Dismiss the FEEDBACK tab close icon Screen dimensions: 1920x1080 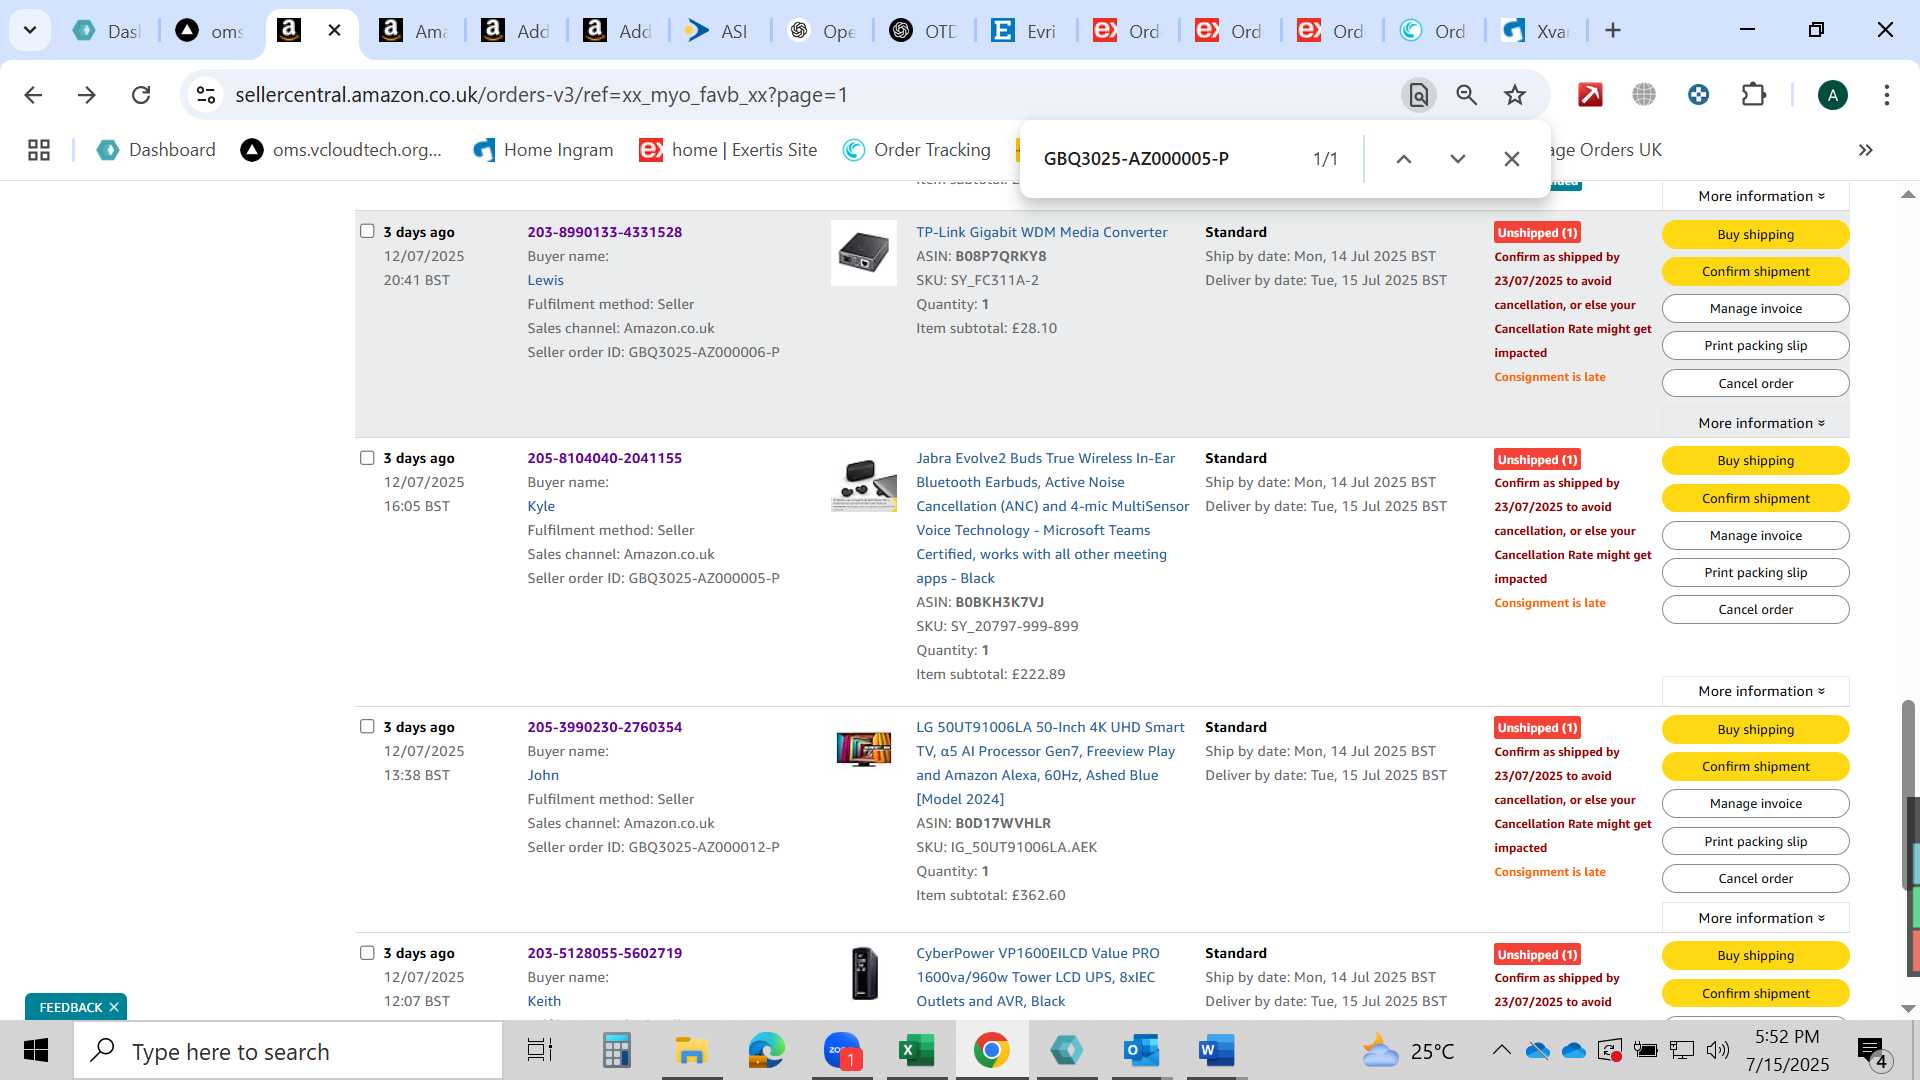[x=114, y=1007]
